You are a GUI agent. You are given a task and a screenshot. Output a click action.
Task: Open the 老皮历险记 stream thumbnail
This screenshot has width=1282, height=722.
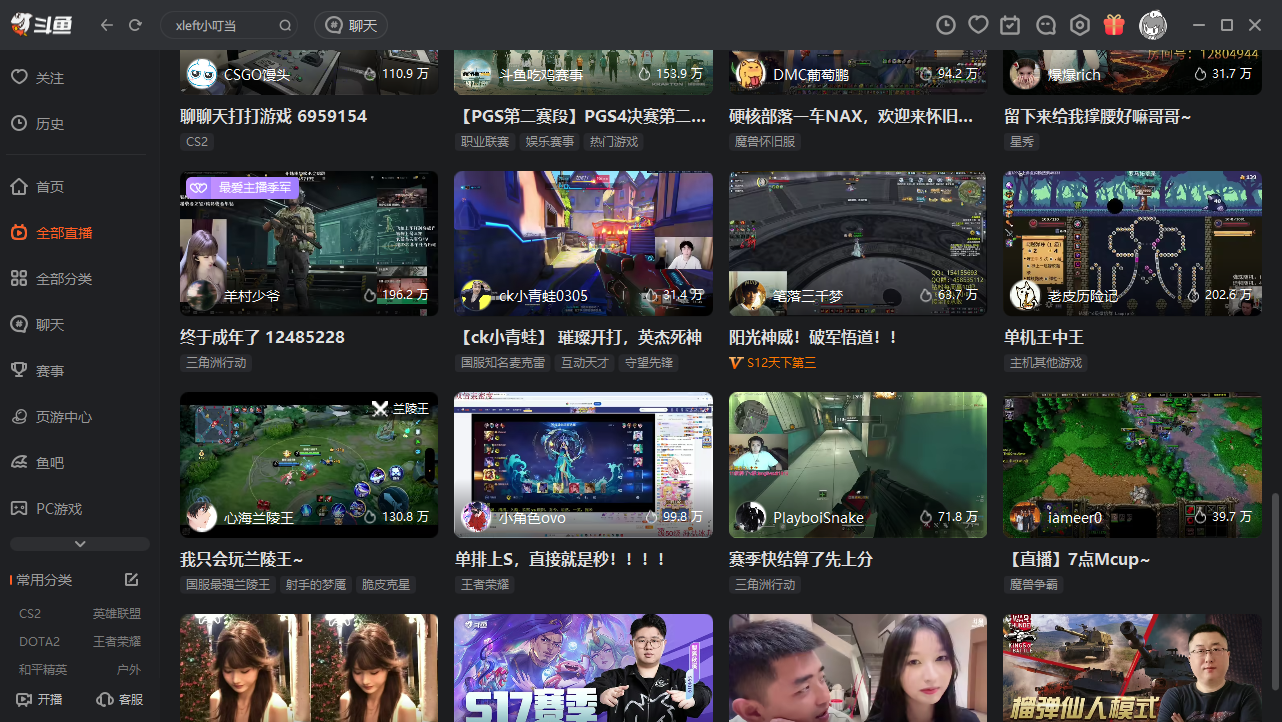(1132, 243)
